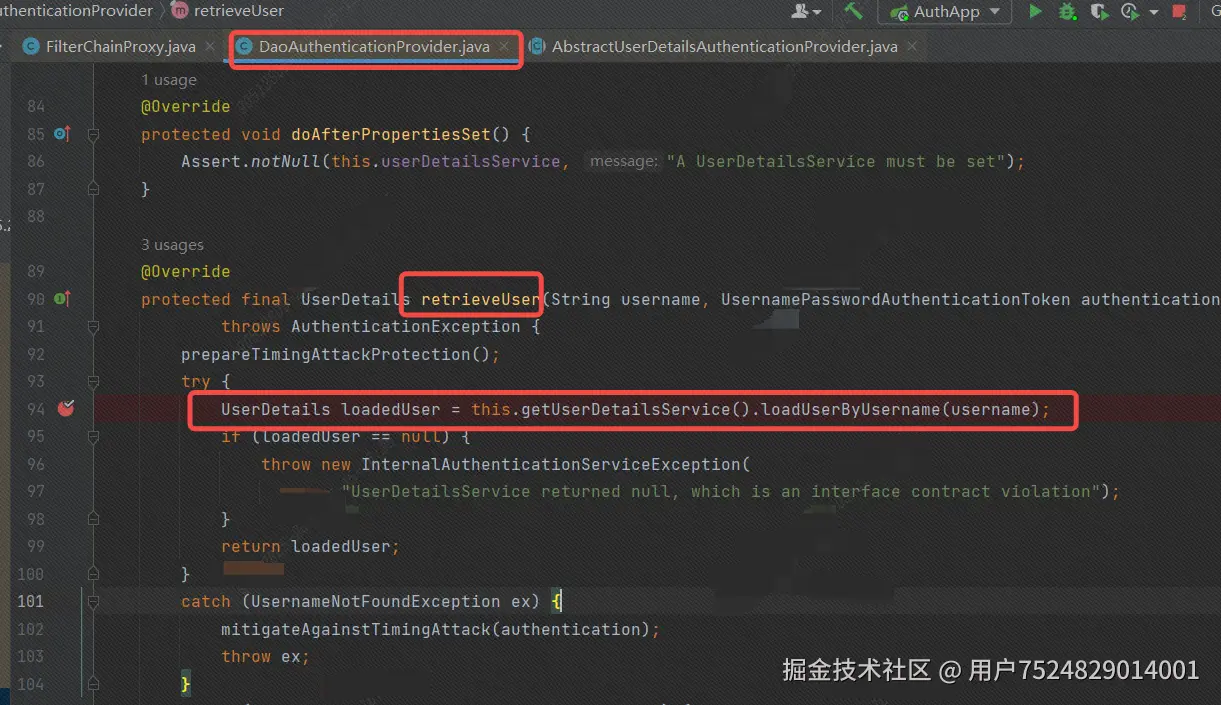Viewport: 1221px width, 705px height.
Task: Run AuthApp with coverage
Action: click(1099, 11)
